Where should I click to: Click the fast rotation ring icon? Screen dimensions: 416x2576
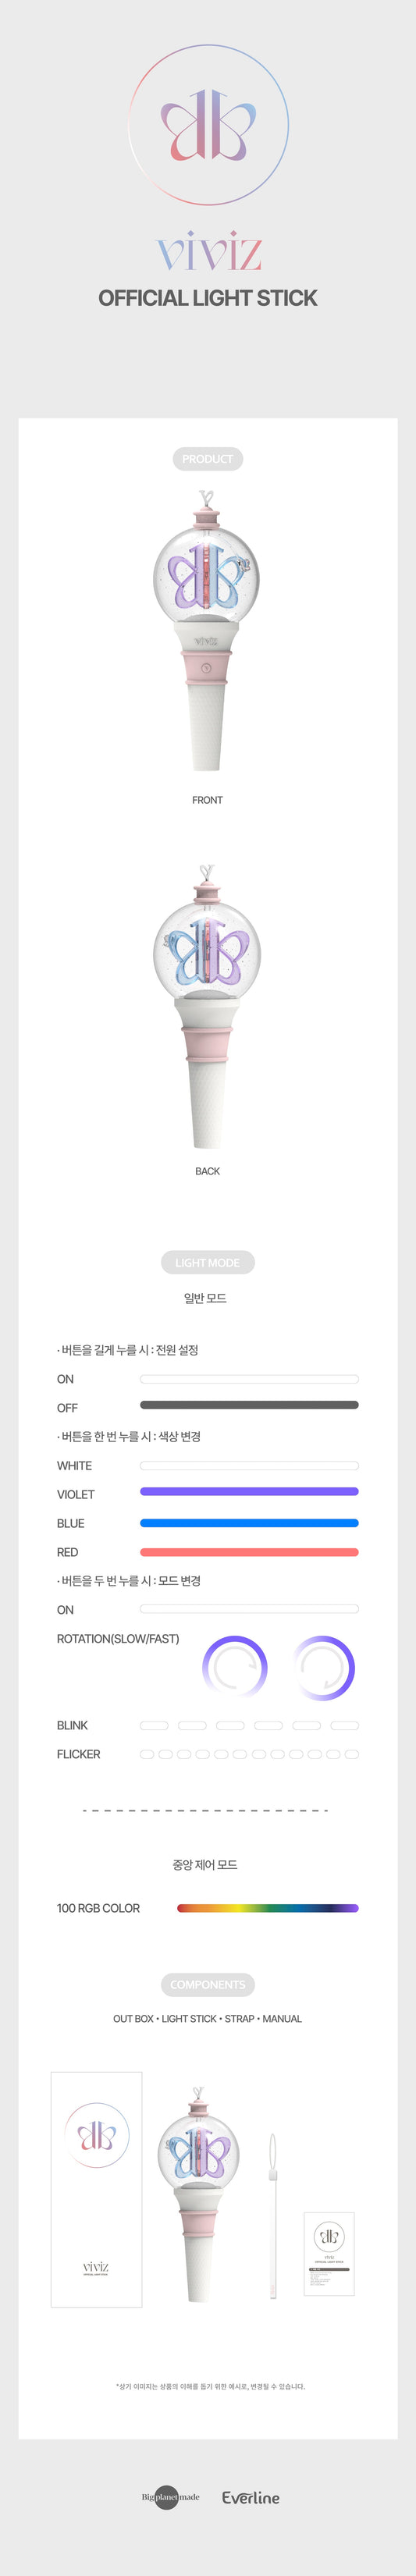[x=324, y=1668]
